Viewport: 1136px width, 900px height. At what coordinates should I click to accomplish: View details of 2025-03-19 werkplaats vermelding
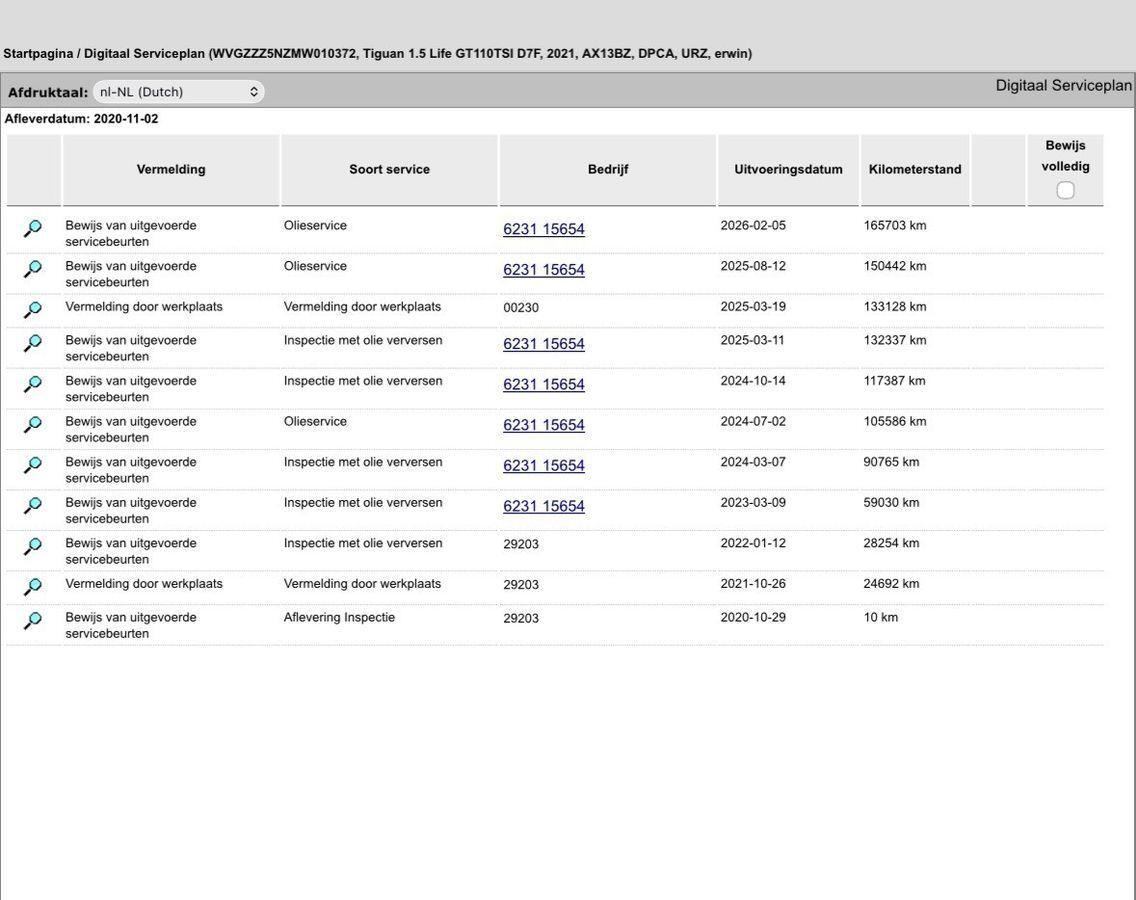pyautogui.click(x=33, y=309)
